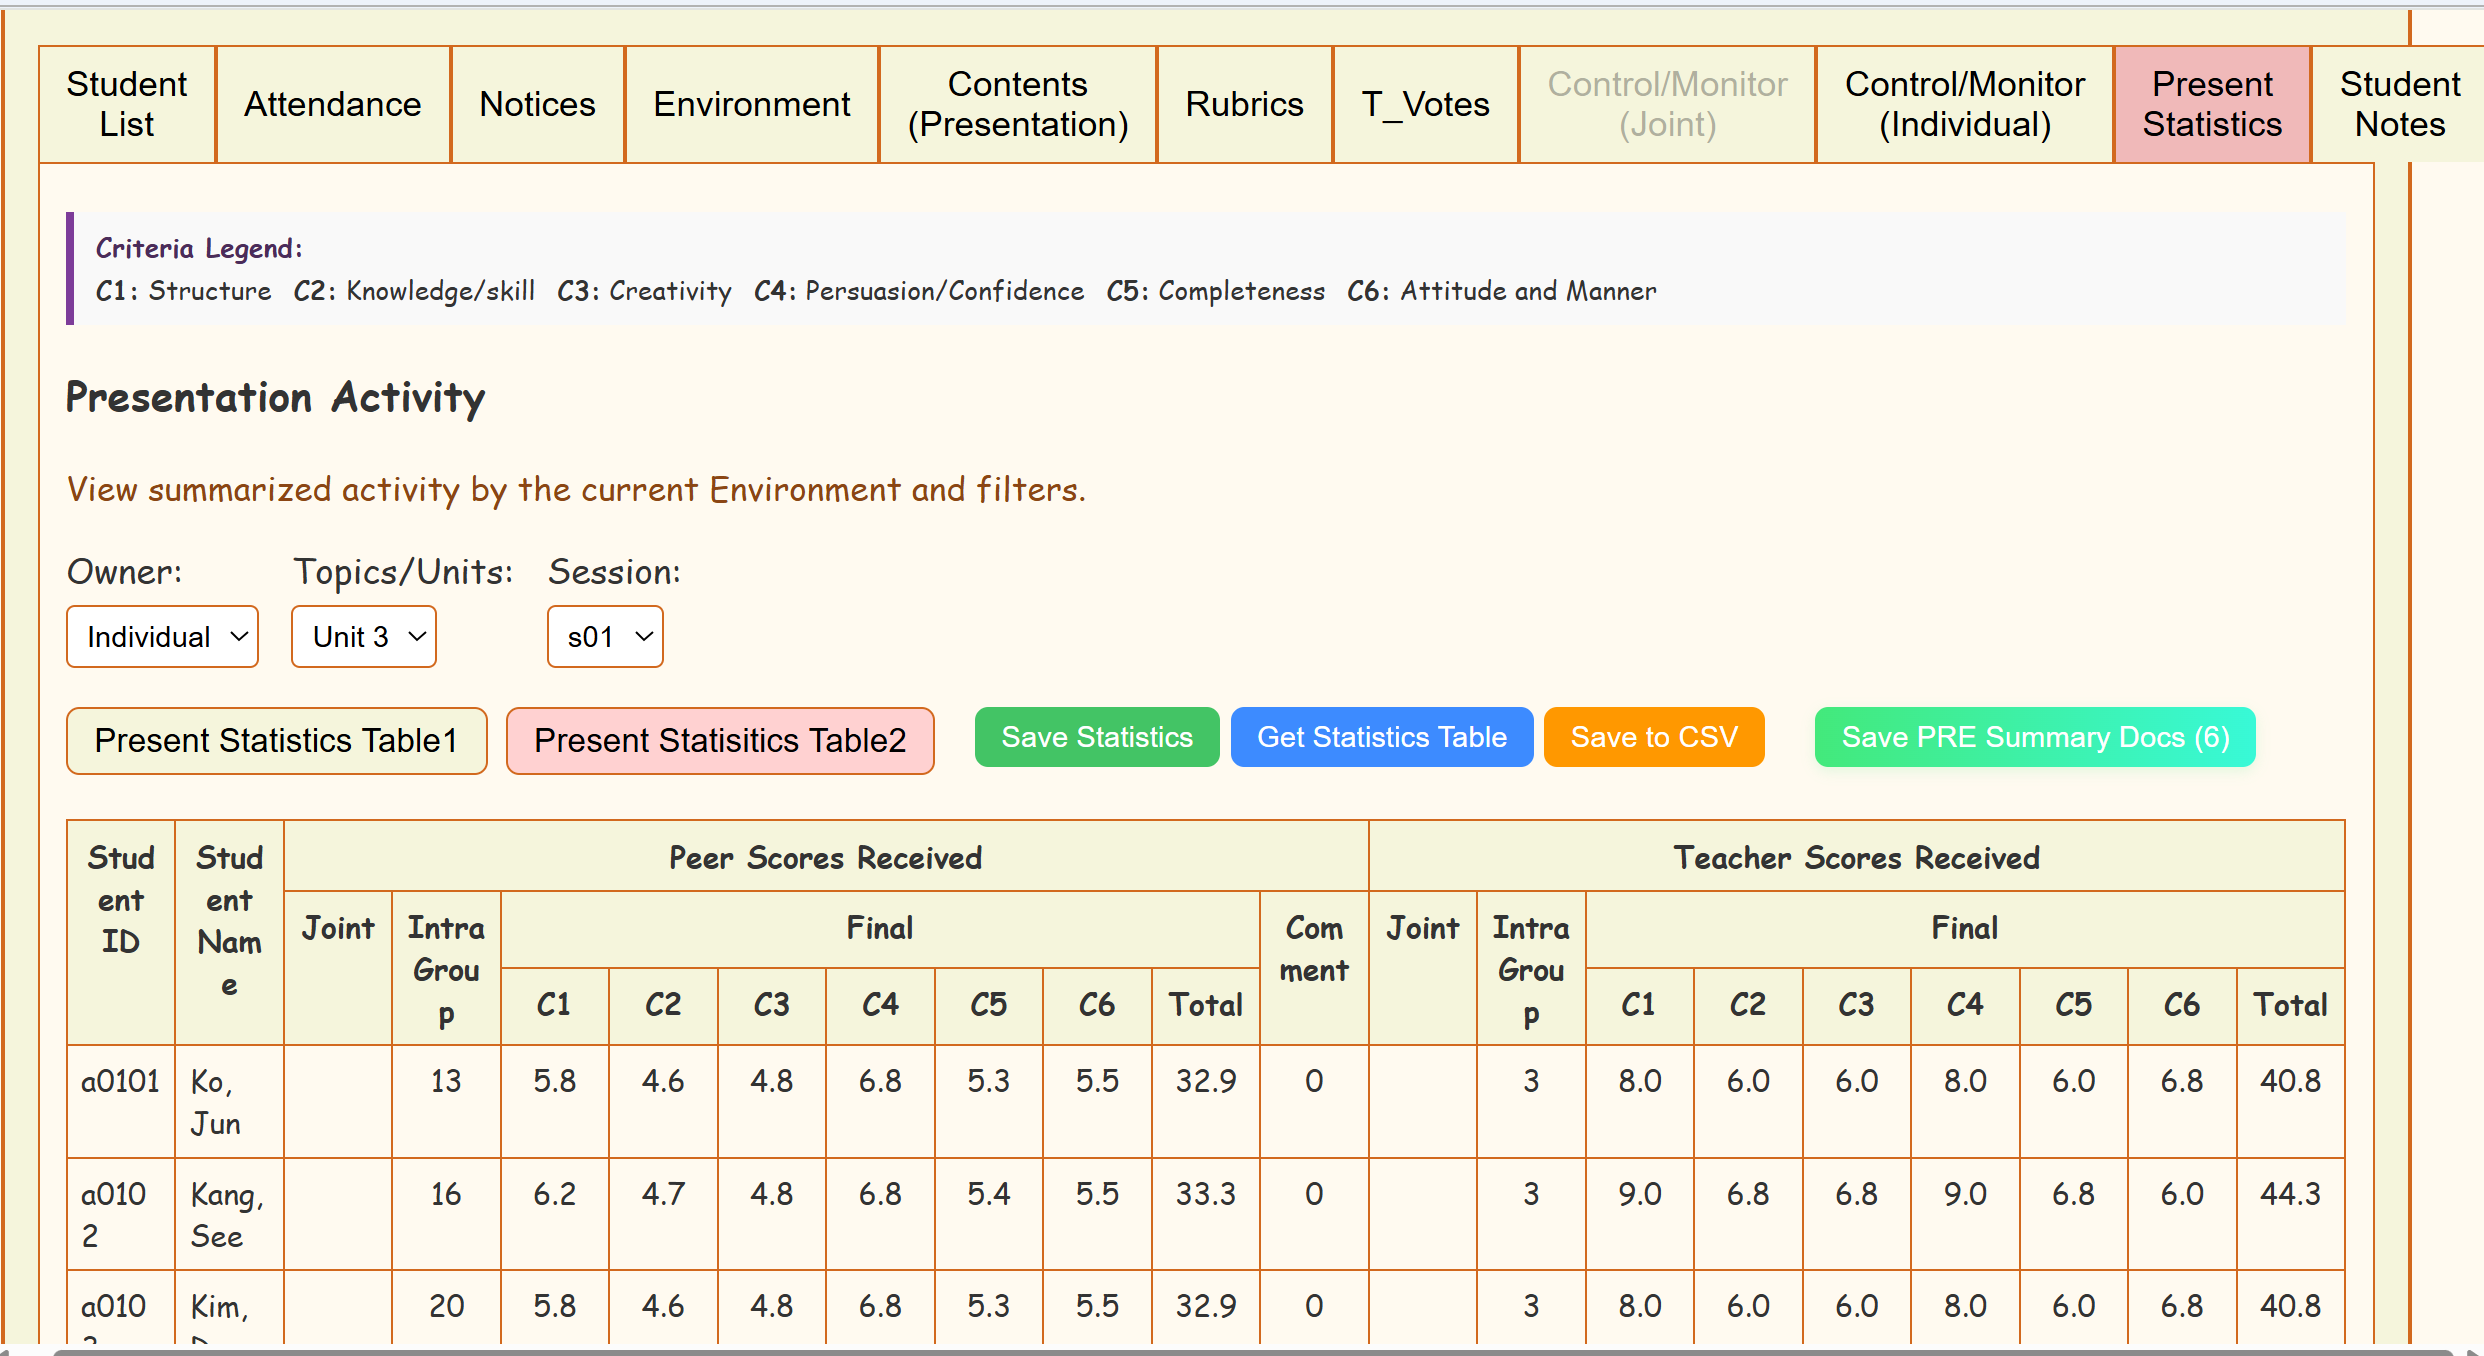Screen dimensions: 2484x1356
Task: Select the Environment tab
Action: pyautogui.click(x=751, y=104)
